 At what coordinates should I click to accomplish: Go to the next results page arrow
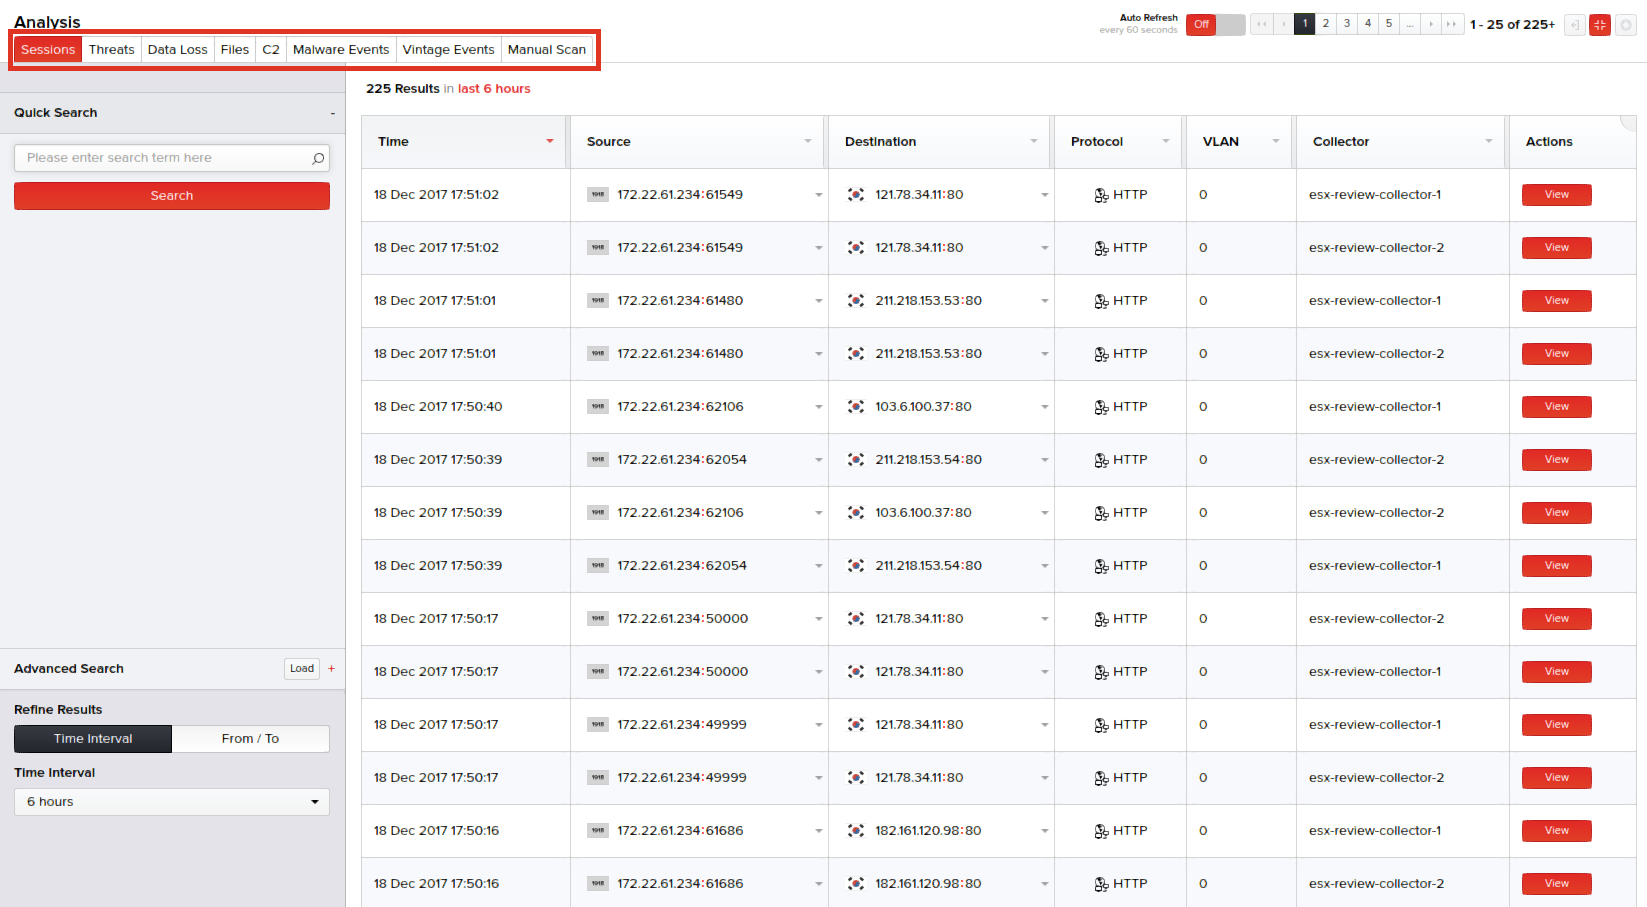pos(1431,24)
